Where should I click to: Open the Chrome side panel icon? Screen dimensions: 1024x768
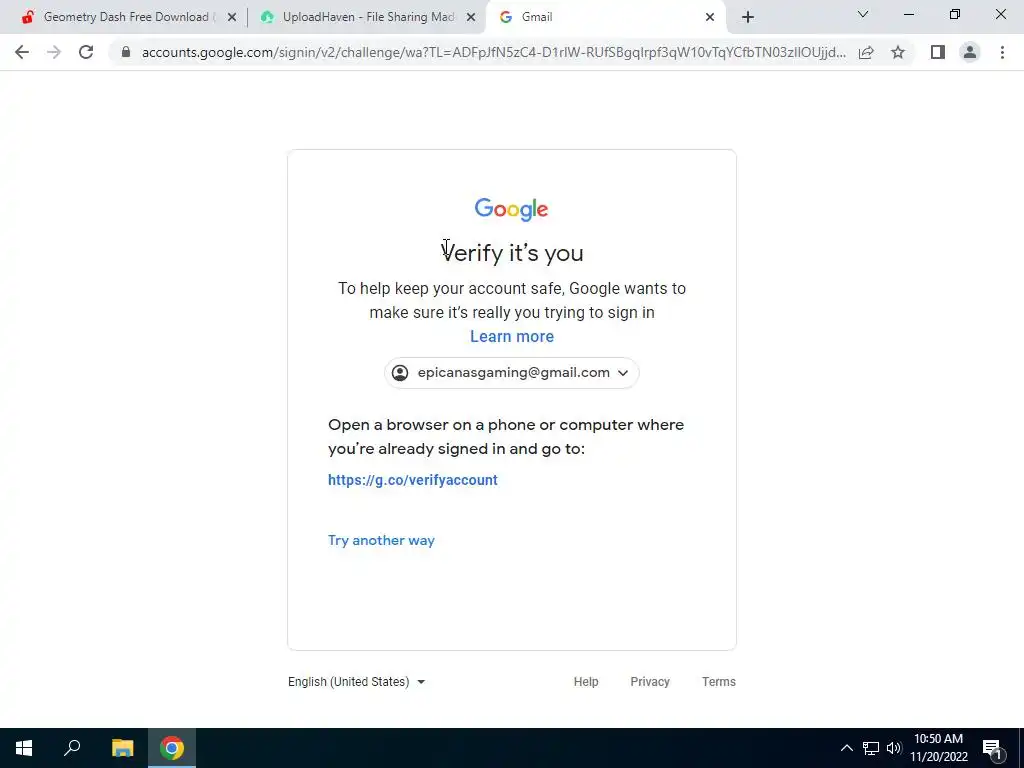point(938,52)
